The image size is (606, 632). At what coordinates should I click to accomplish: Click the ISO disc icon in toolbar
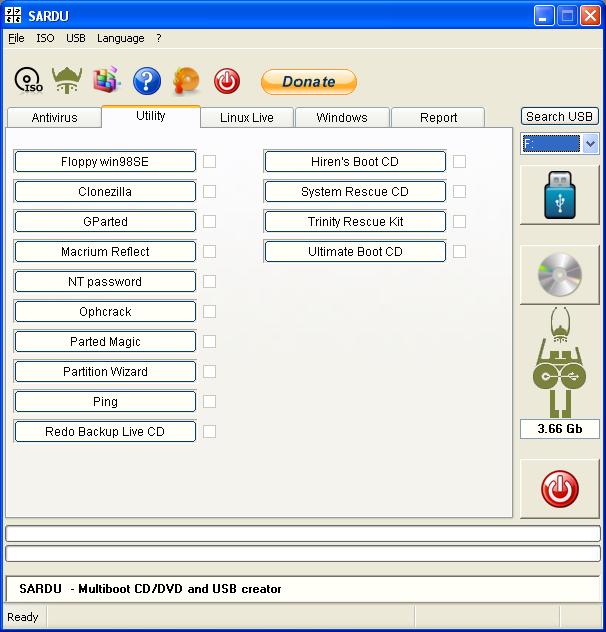point(28,80)
